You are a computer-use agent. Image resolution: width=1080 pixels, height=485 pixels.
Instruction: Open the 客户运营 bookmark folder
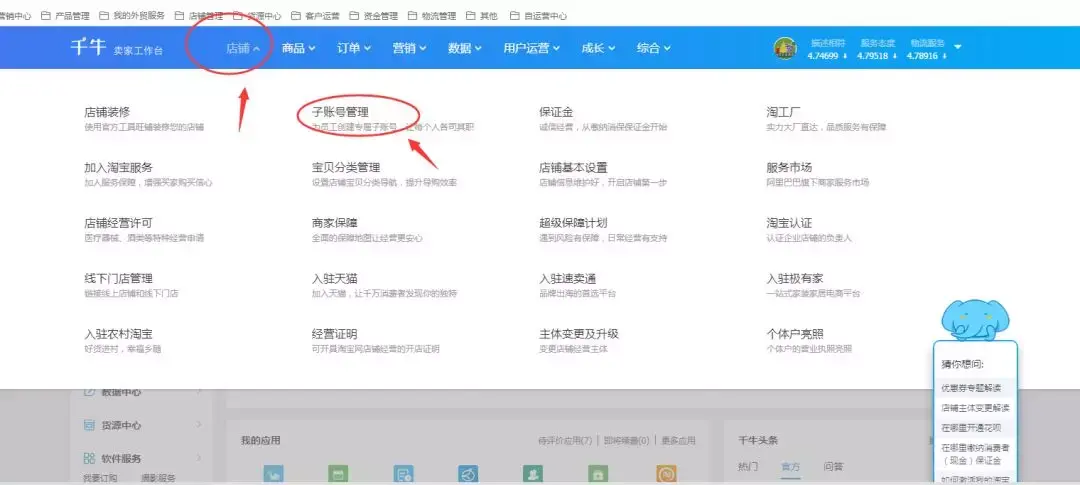pos(315,15)
